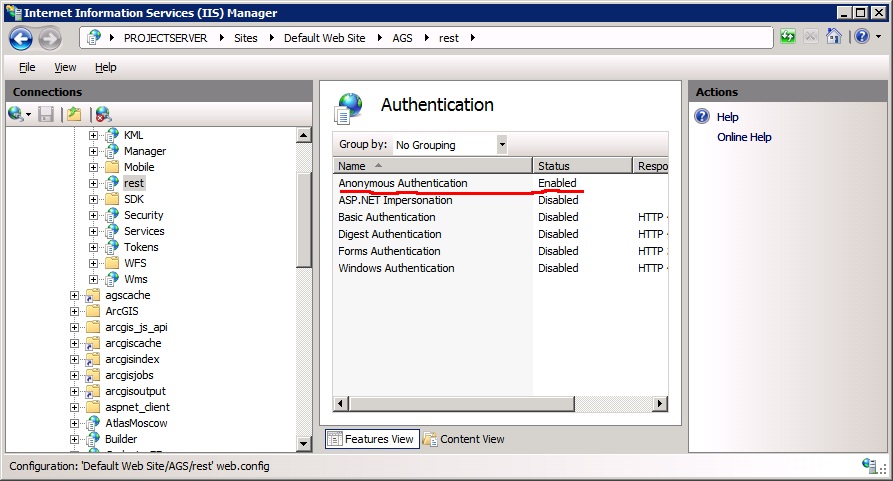Click the Tokens application icon
The height and width of the screenshot is (481, 893).
[x=112, y=247]
